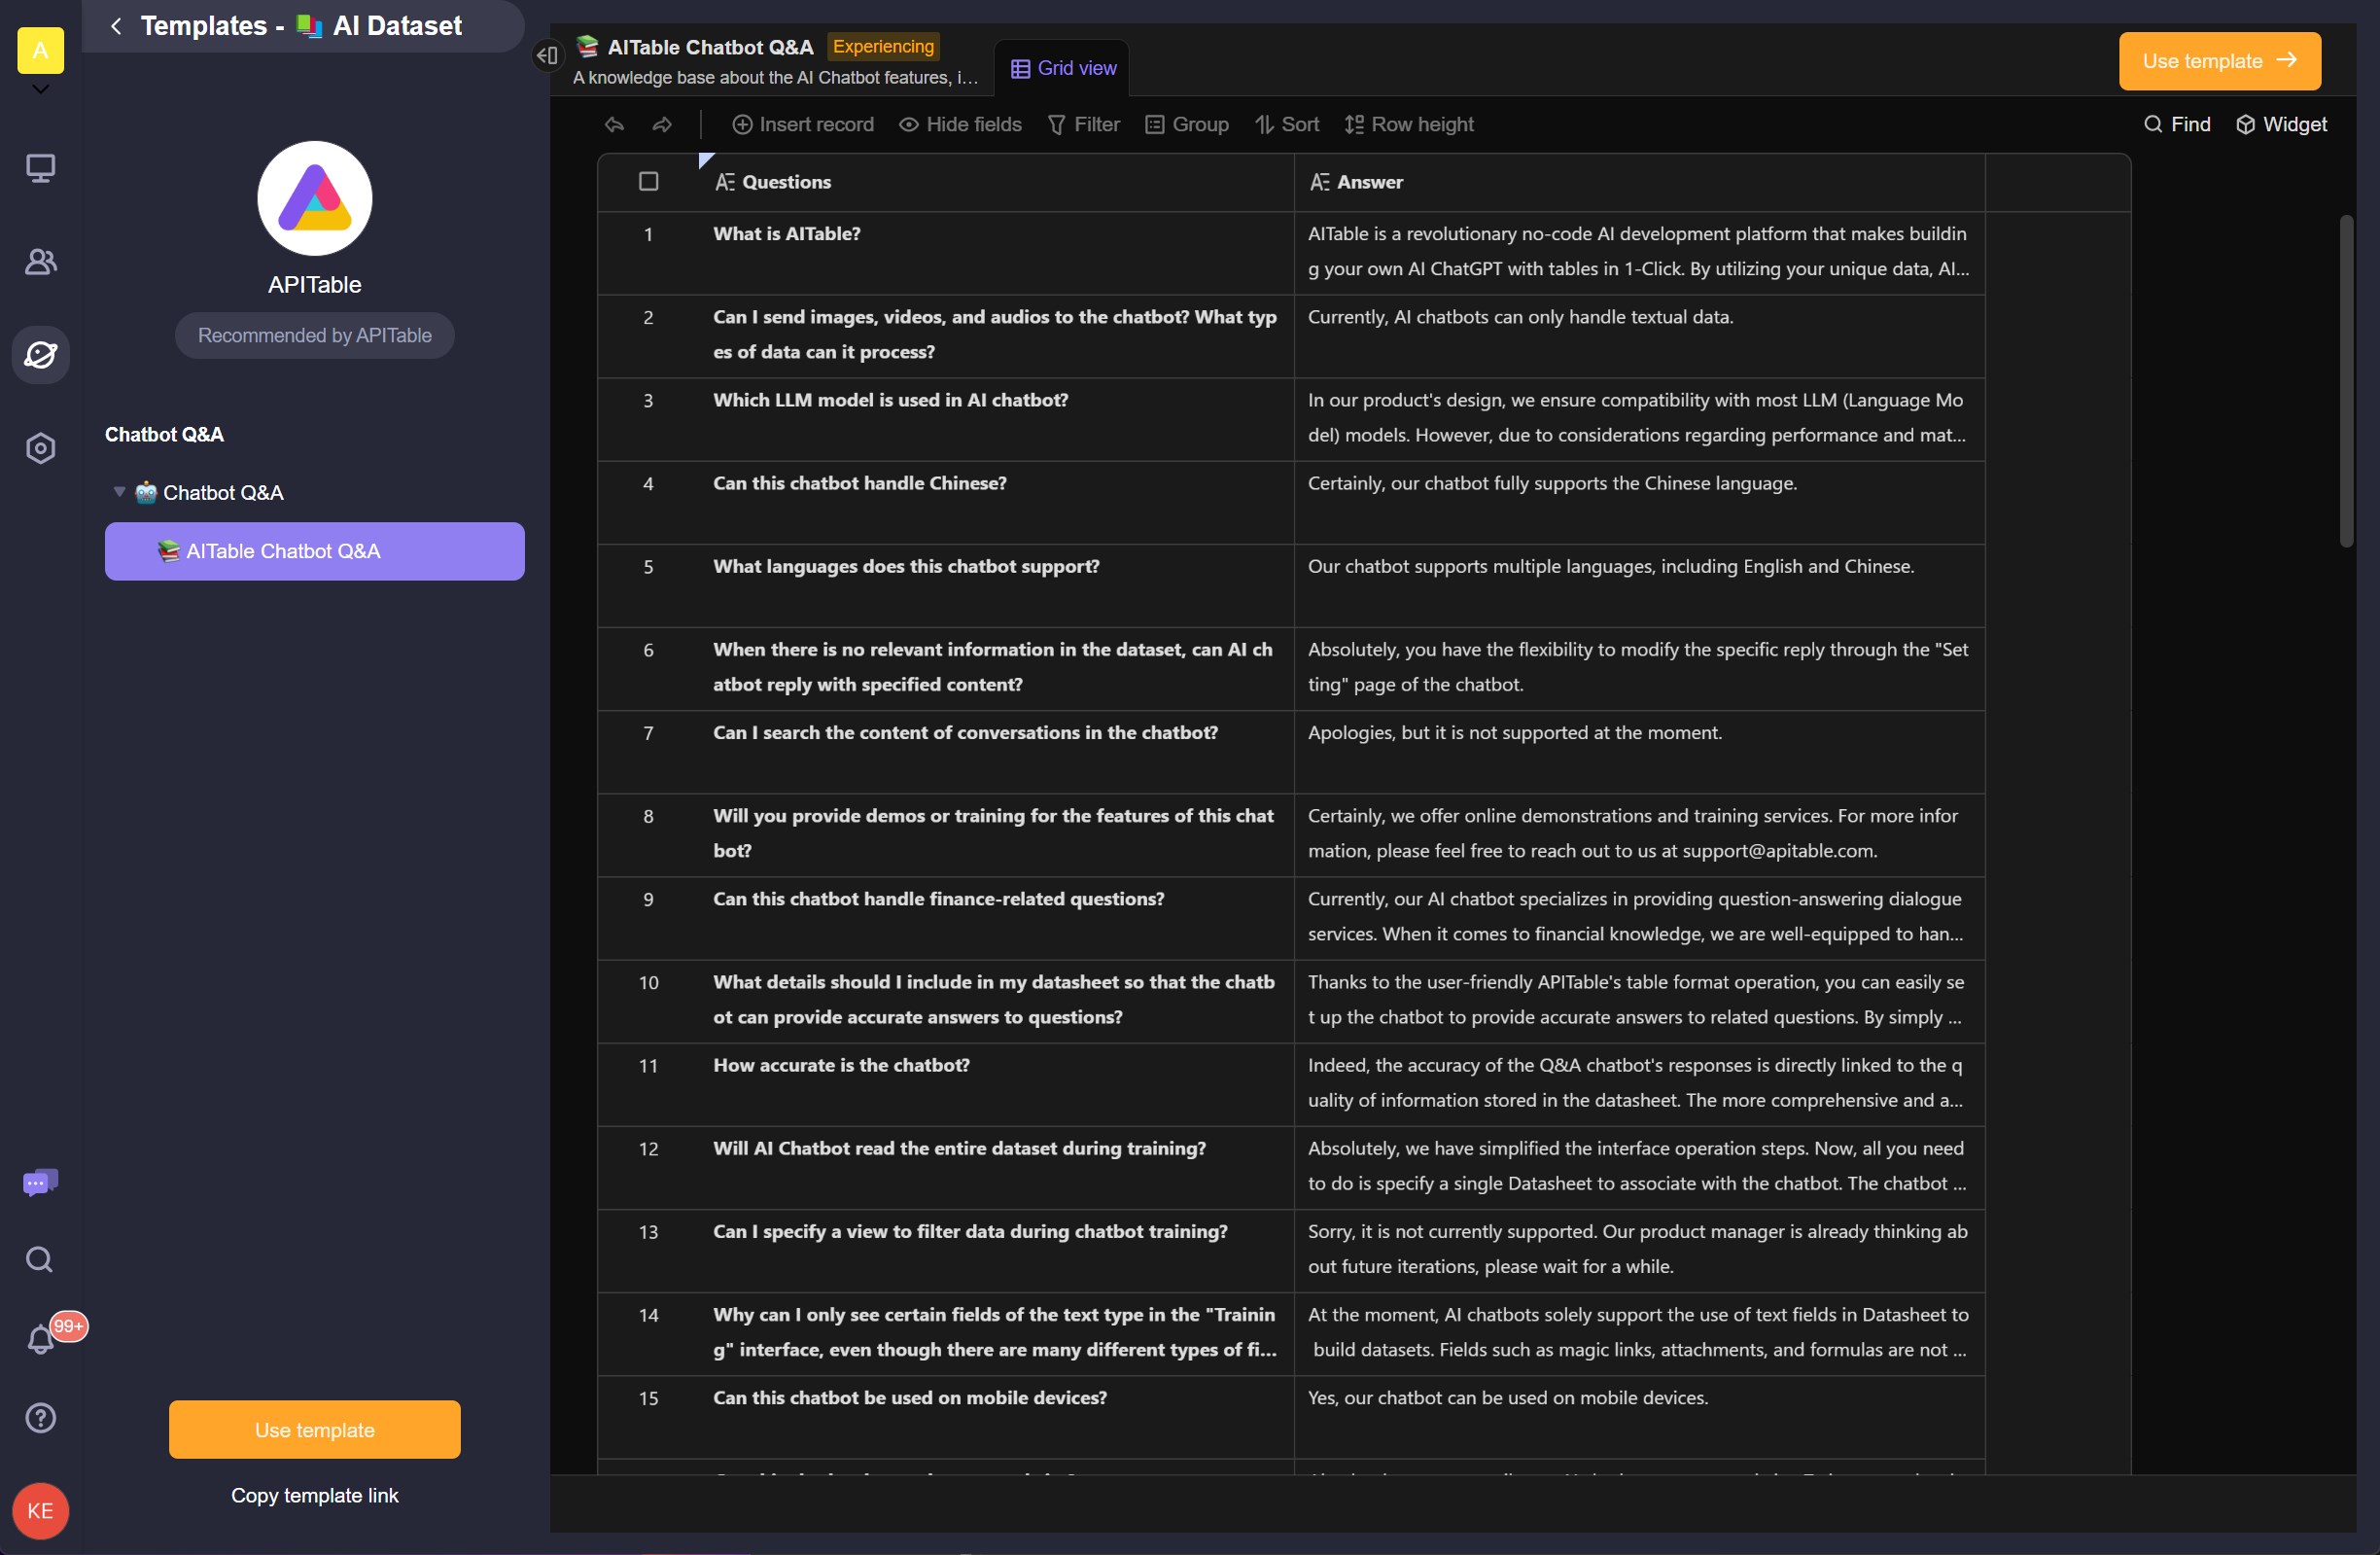The width and height of the screenshot is (2380, 1555).
Task: Collapse the Chatbot Q&A folder triangle
Action: tap(120, 492)
